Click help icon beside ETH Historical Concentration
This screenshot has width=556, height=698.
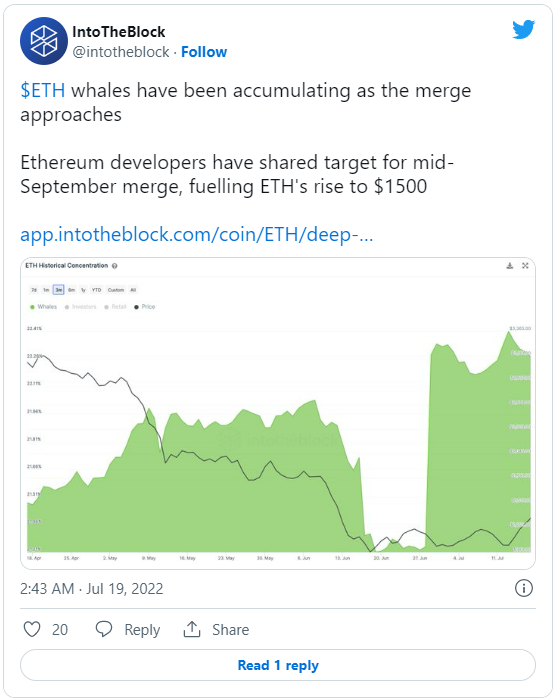click(114, 266)
